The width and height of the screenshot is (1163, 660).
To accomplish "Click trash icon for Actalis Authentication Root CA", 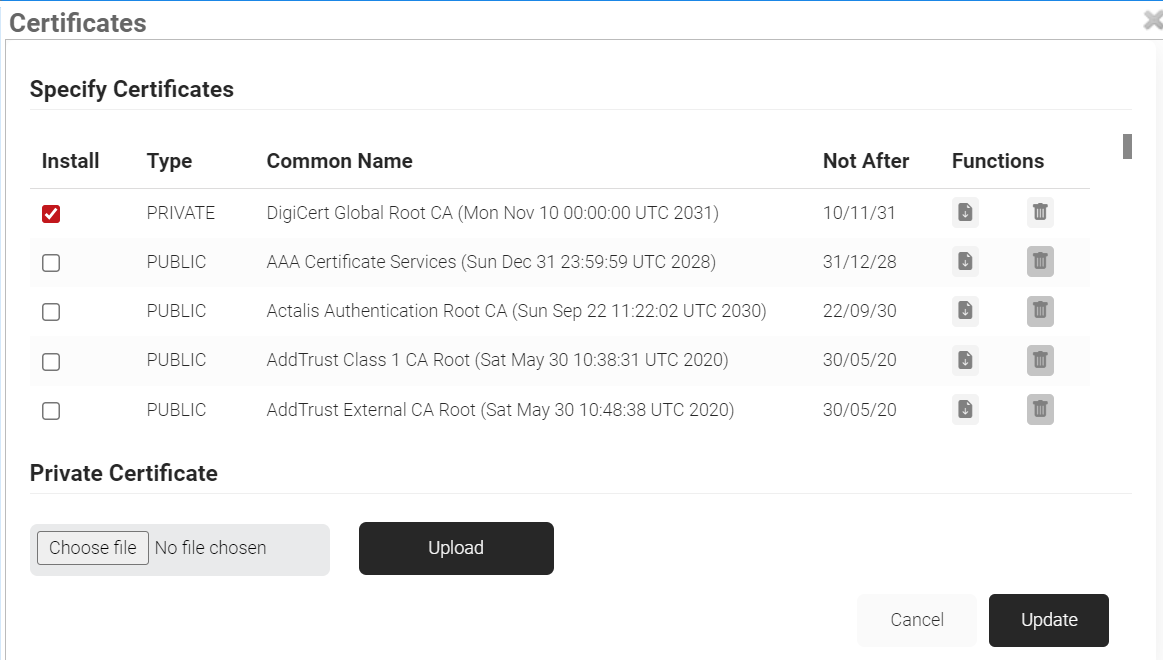I will 1040,310.
